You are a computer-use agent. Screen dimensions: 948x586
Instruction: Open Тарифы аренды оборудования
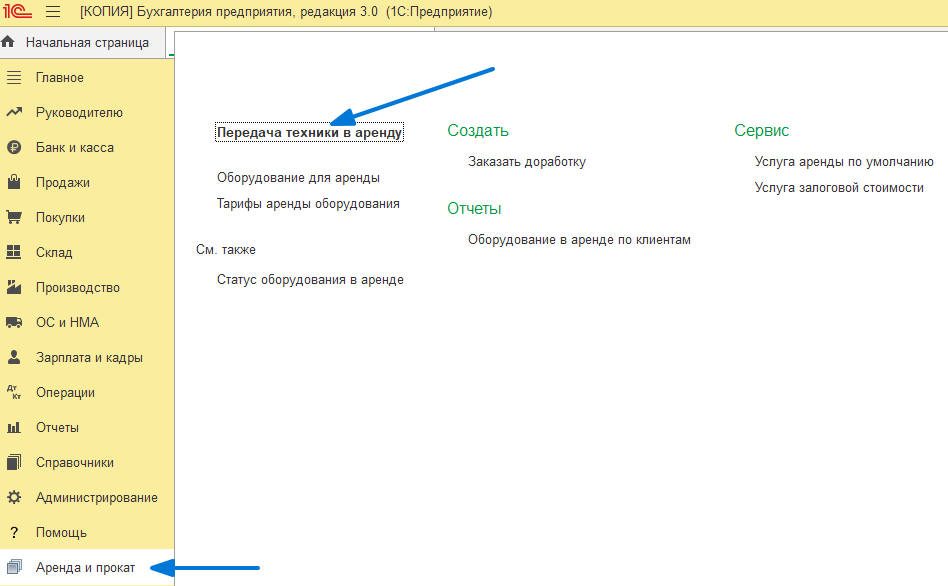point(308,204)
